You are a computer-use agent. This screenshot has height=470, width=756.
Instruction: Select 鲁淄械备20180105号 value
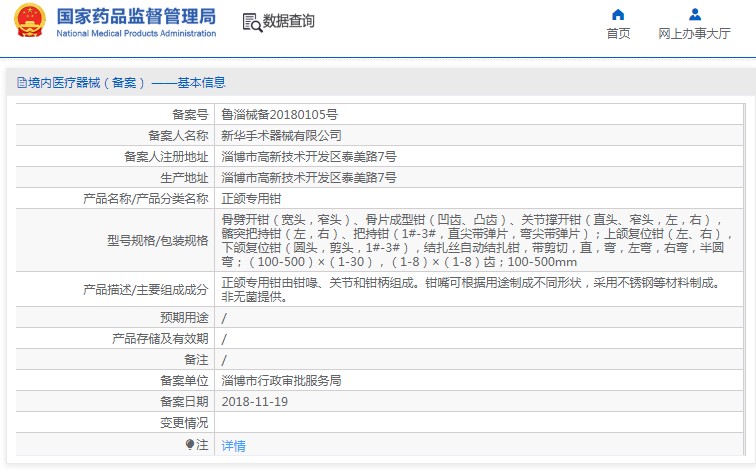(x=280, y=115)
